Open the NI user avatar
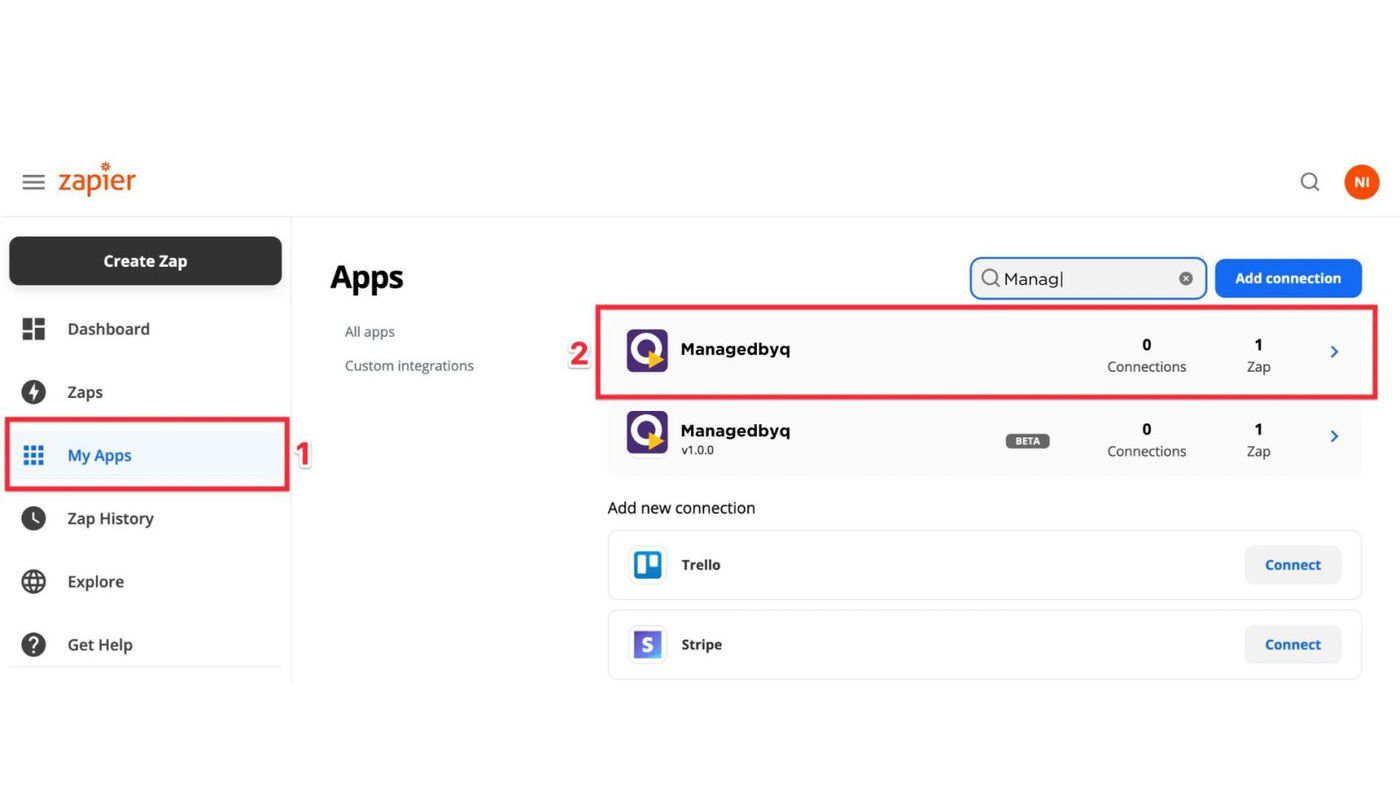The height and width of the screenshot is (787, 1400). pyautogui.click(x=1361, y=182)
